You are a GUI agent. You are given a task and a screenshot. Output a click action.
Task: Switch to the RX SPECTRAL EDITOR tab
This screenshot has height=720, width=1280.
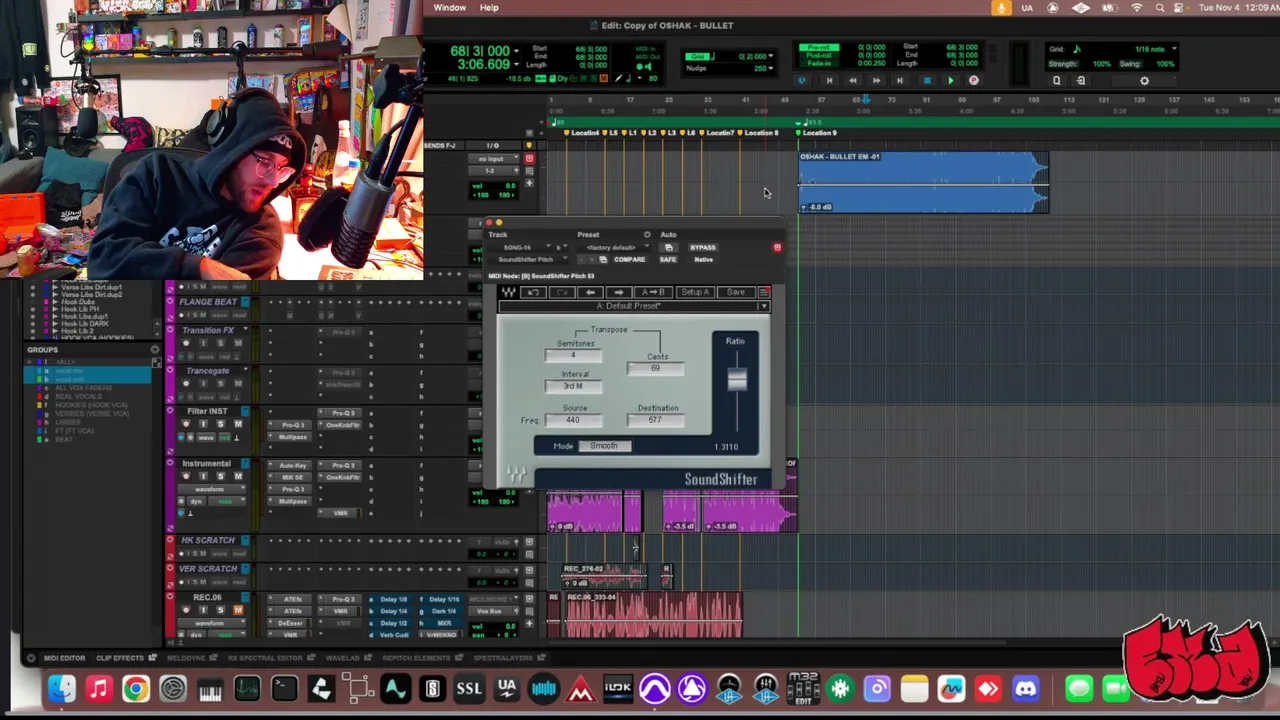click(x=263, y=658)
